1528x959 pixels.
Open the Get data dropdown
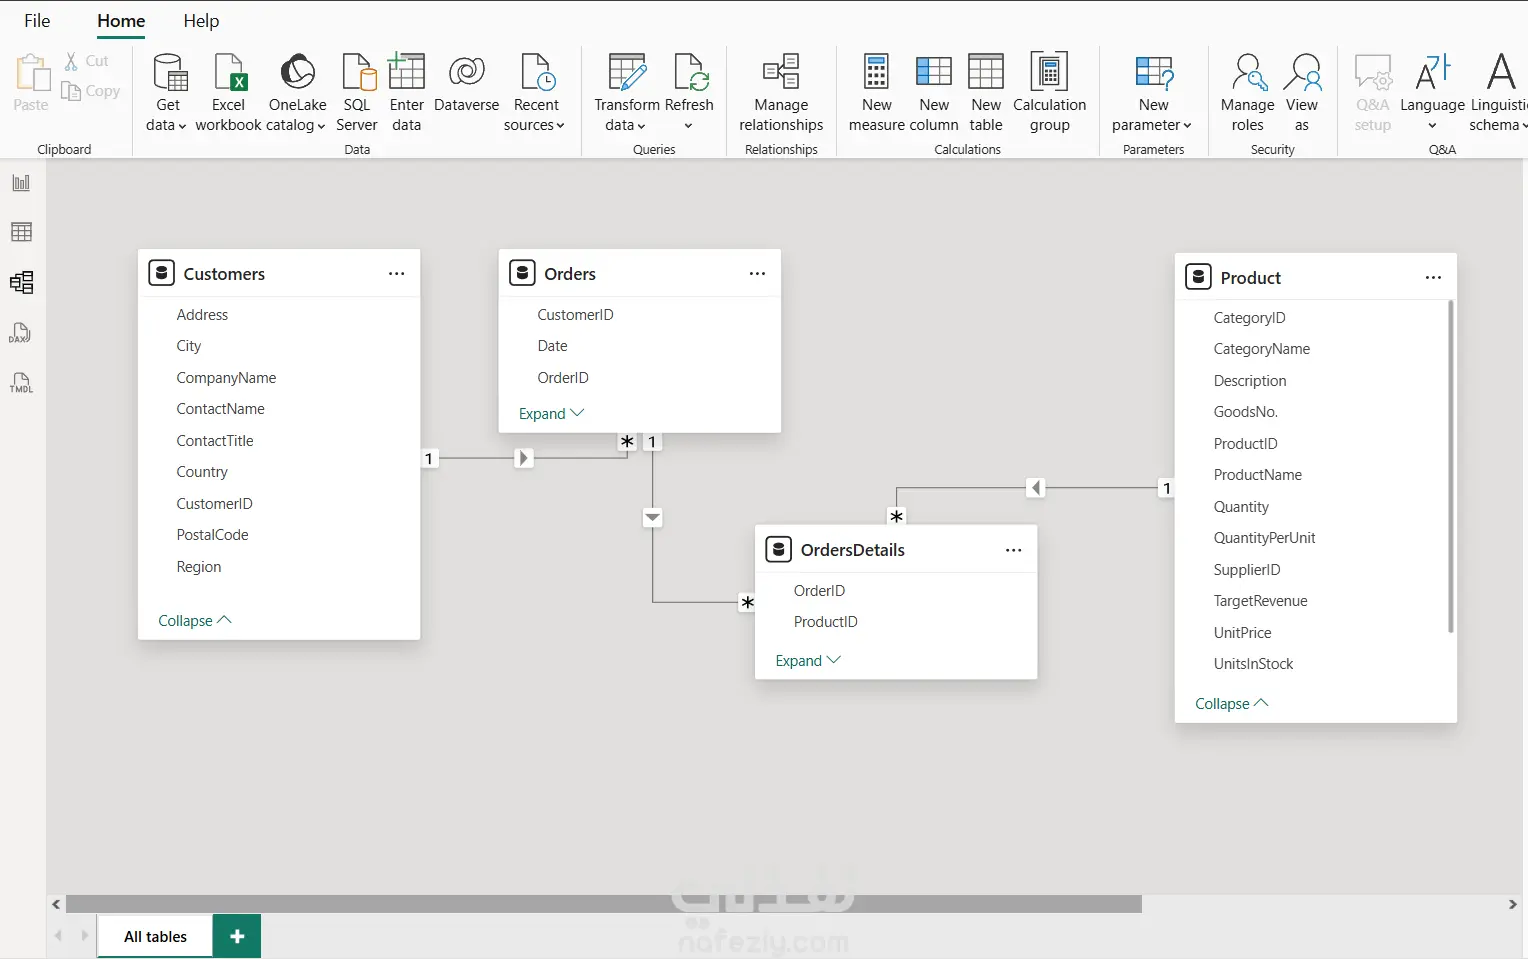point(167,92)
